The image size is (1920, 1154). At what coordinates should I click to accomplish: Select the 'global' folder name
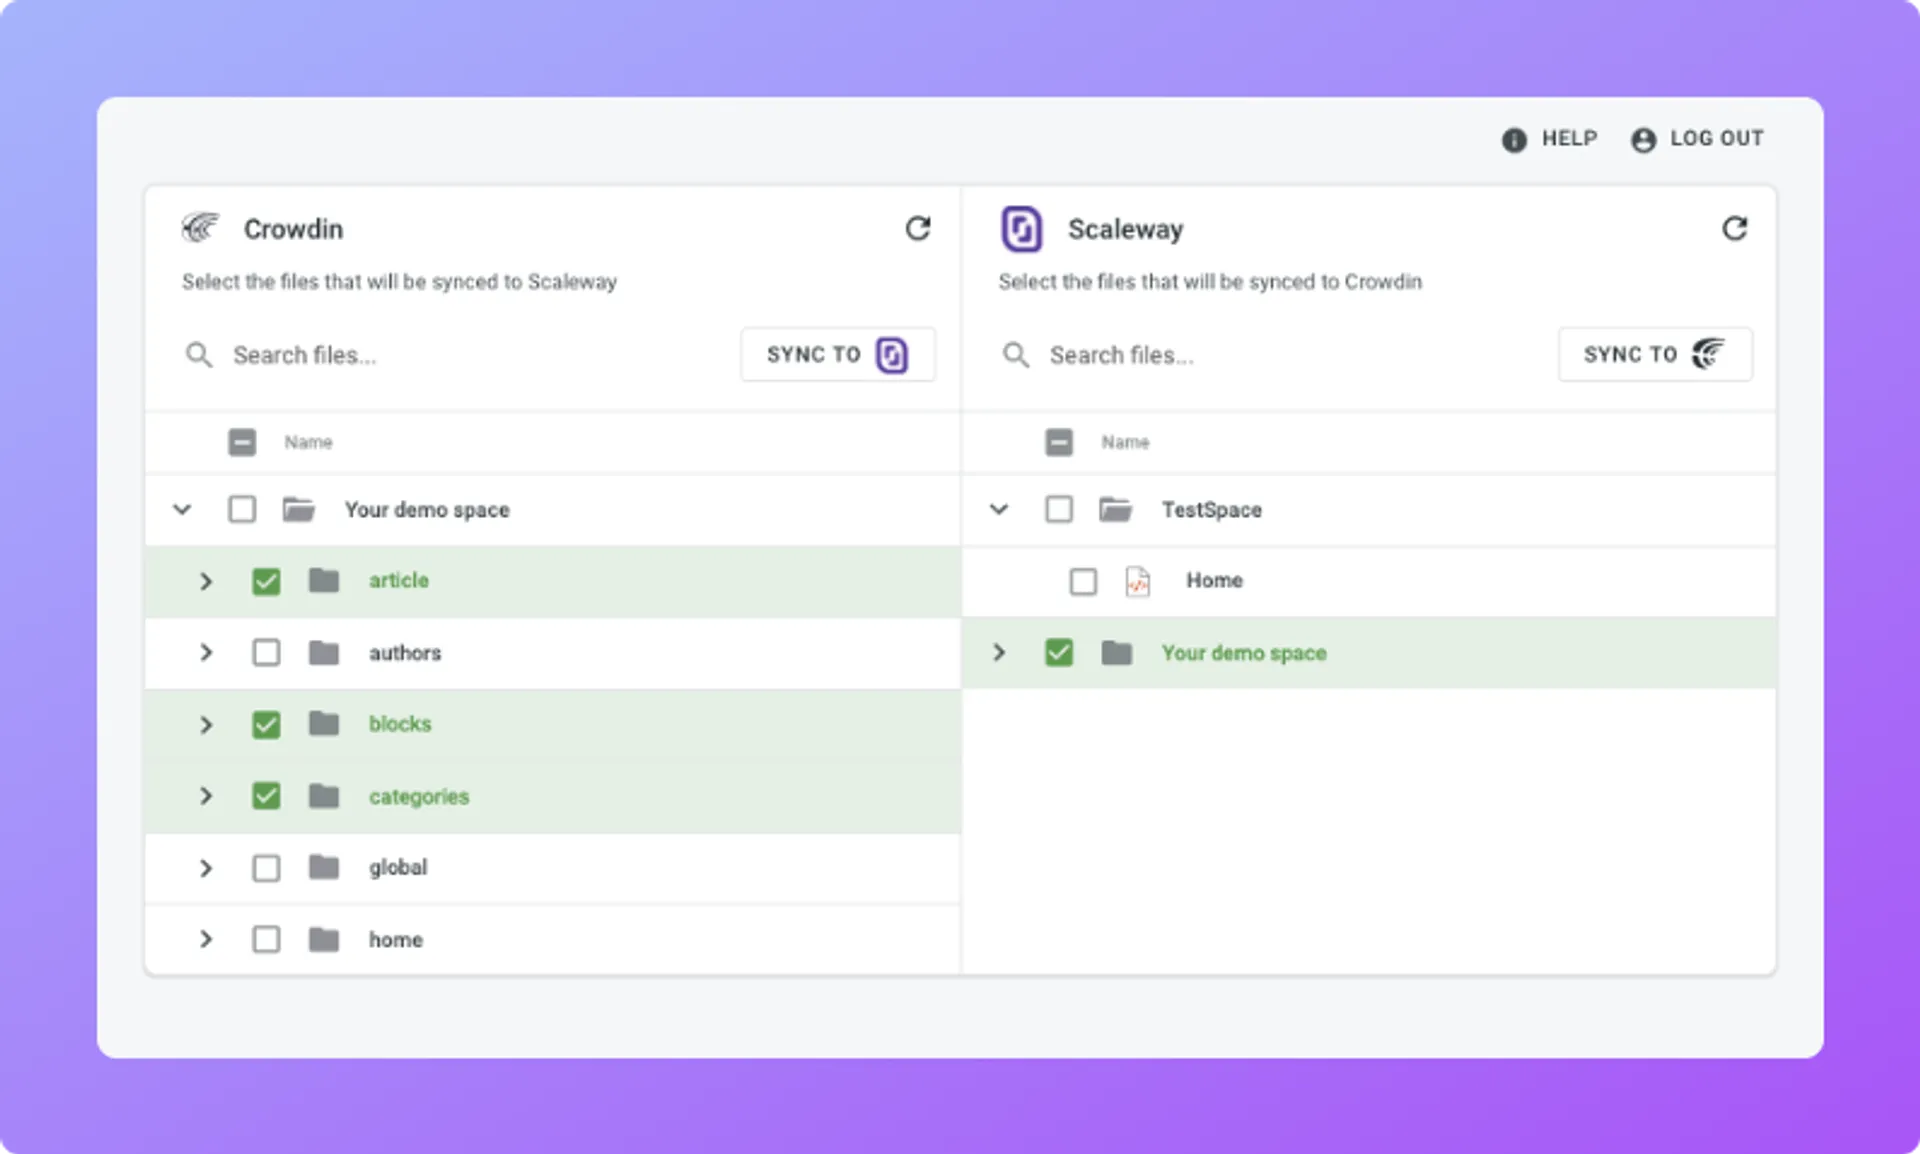click(x=398, y=867)
